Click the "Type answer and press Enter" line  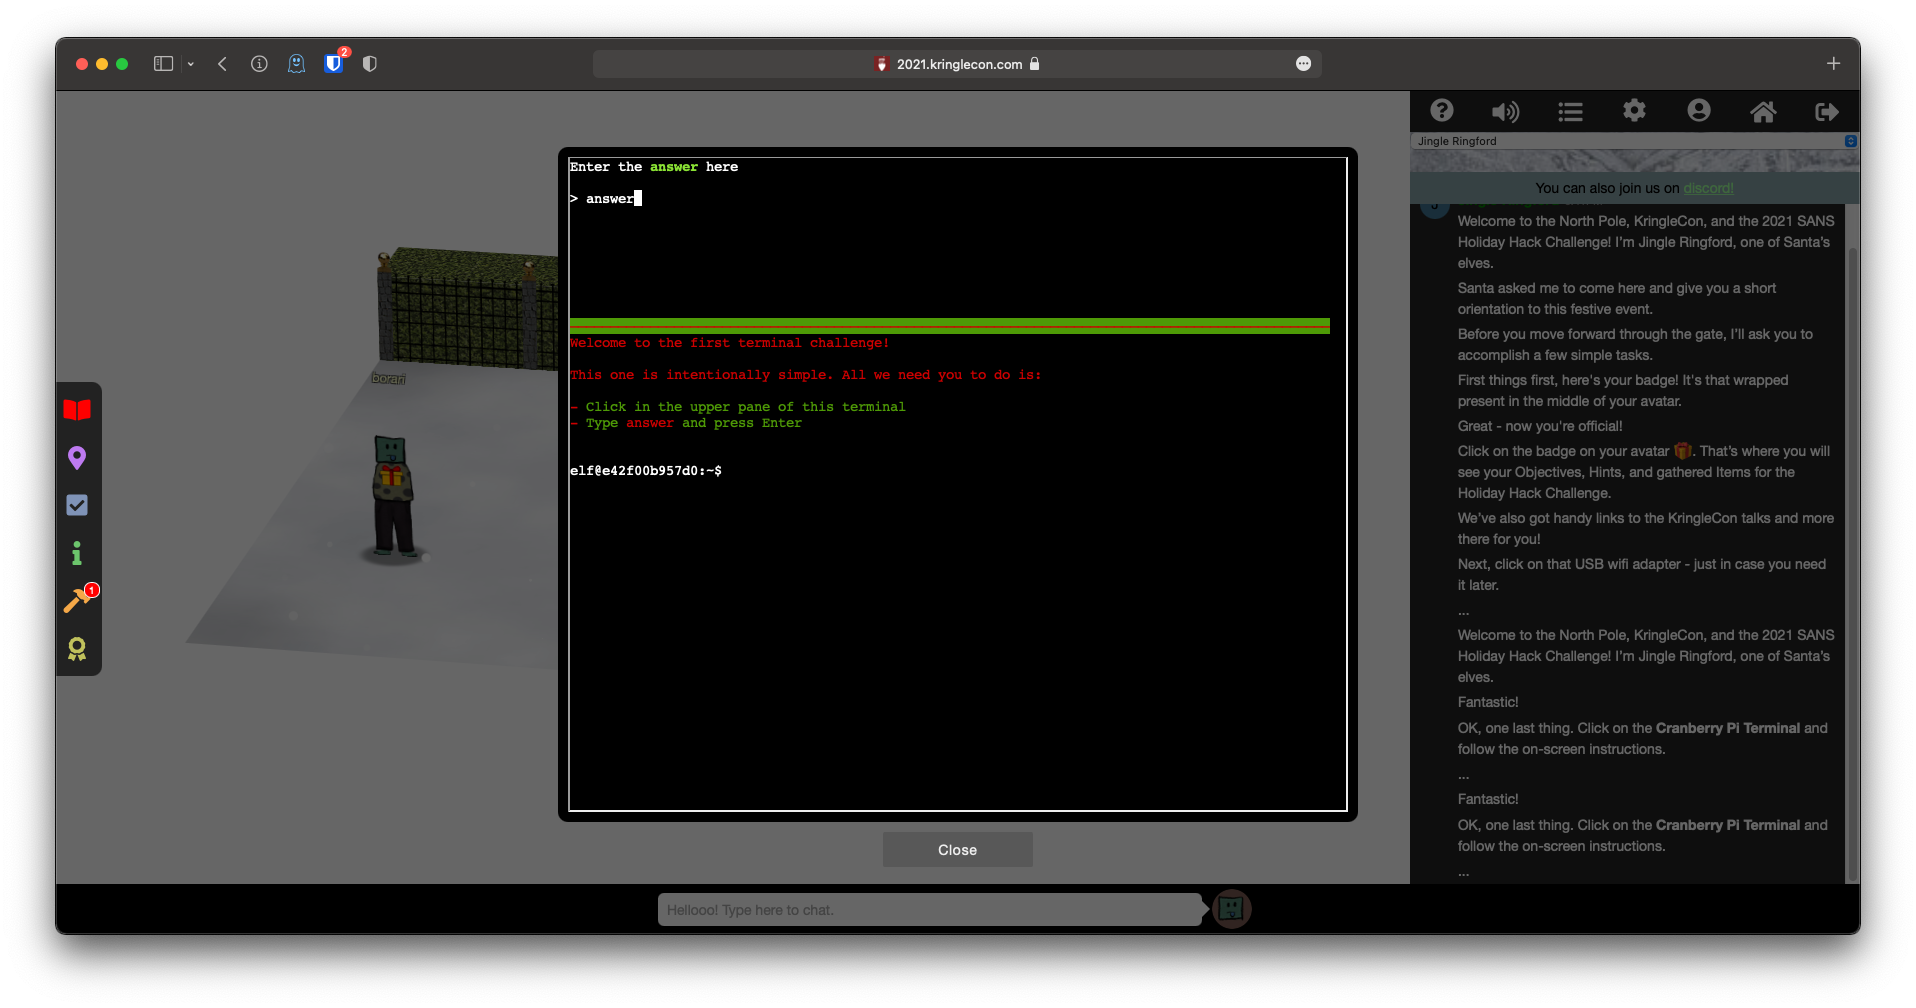click(686, 423)
